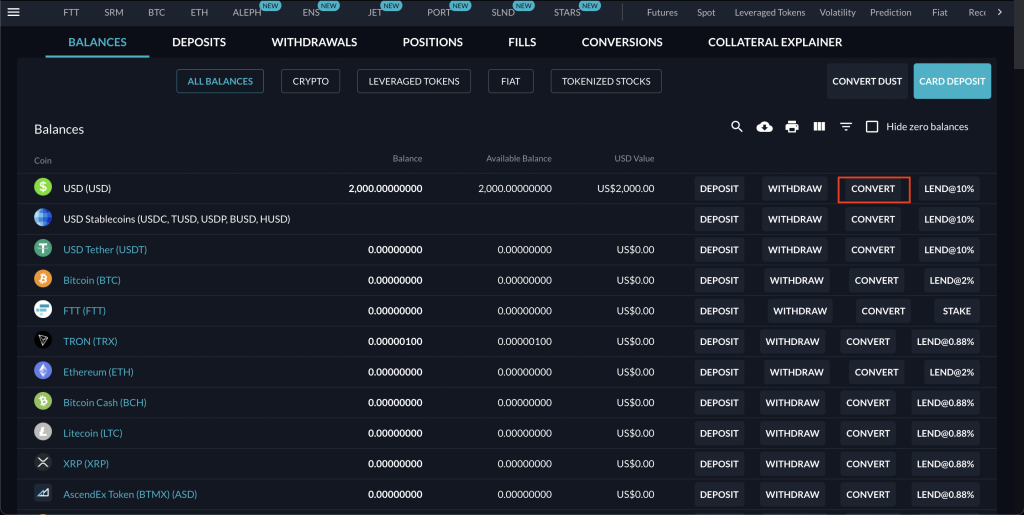Viewport: 1024px width, 515px height.
Task: Click the page vertical scrollbar
Action: pyautogui.click(x=1018, y=34)
